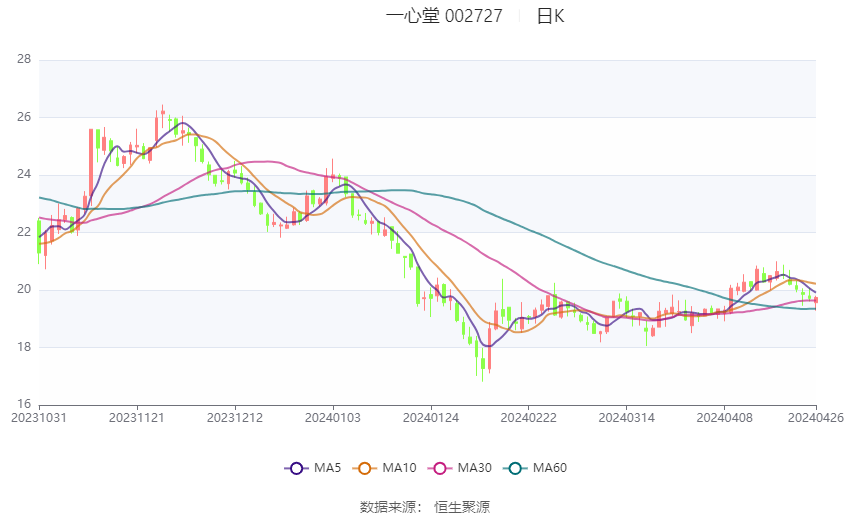Disable the MA60 series via legend text
850x517 pixels.
click(550, 468)
